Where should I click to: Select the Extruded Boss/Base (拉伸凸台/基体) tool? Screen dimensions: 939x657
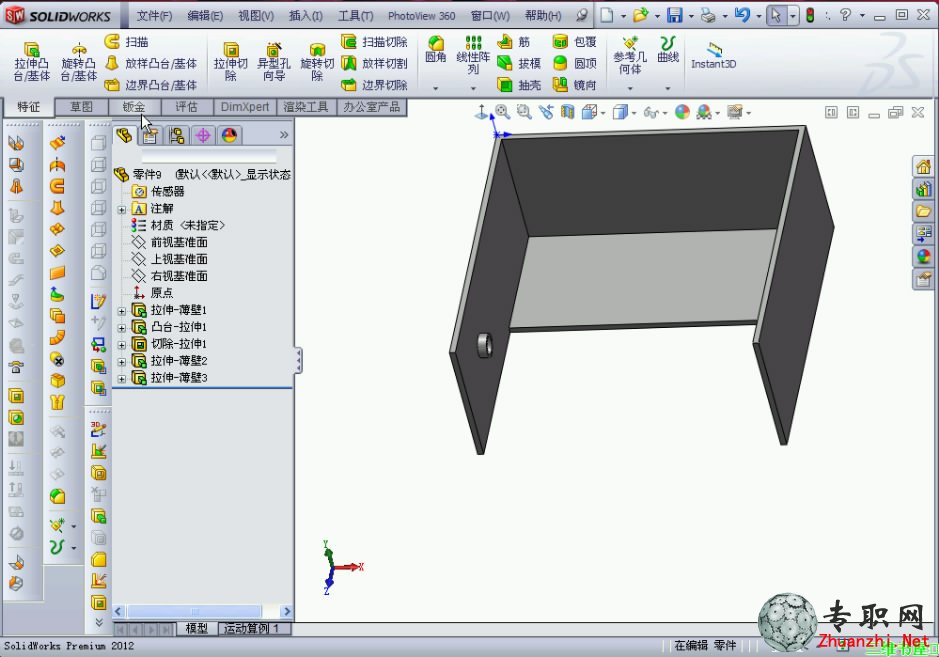tap(32, 62)
